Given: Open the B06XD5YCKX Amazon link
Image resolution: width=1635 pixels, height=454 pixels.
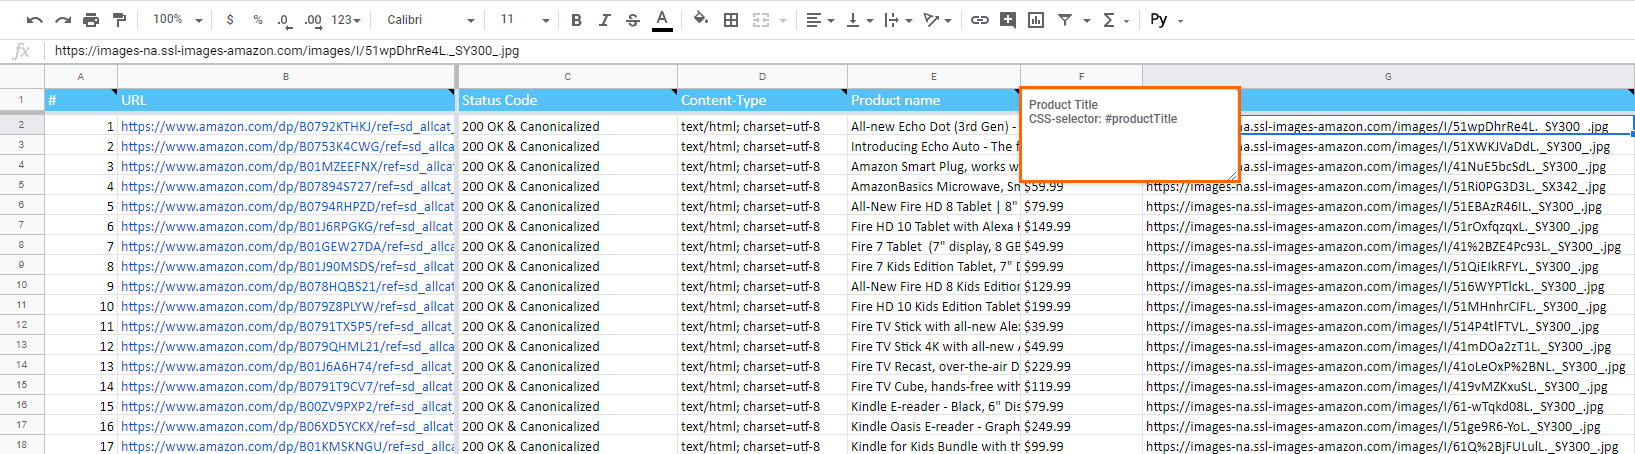Looking at the screenshot, I should (x=287, y=426).
